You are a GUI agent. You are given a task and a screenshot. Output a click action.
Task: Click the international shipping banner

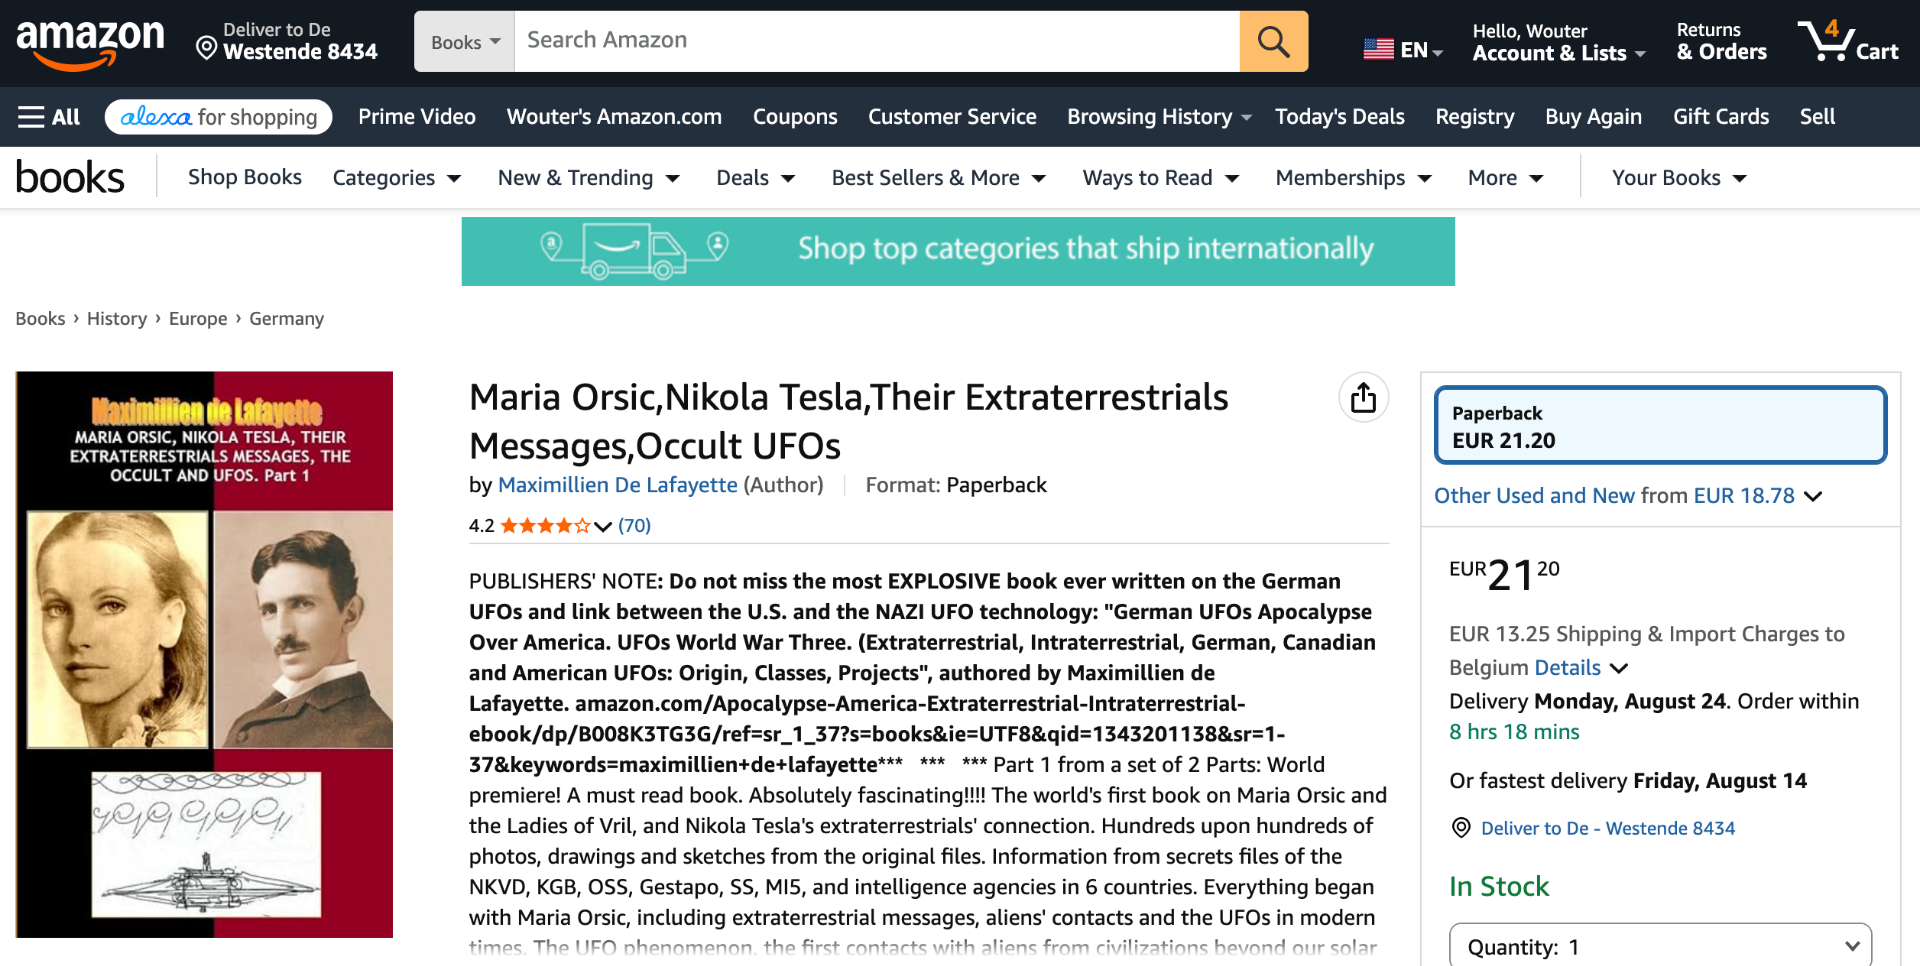coord(958,251)
